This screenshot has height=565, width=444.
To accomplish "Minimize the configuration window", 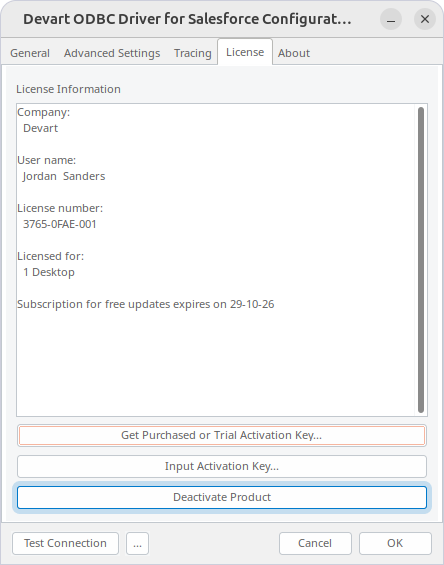I will pos(391,19).
